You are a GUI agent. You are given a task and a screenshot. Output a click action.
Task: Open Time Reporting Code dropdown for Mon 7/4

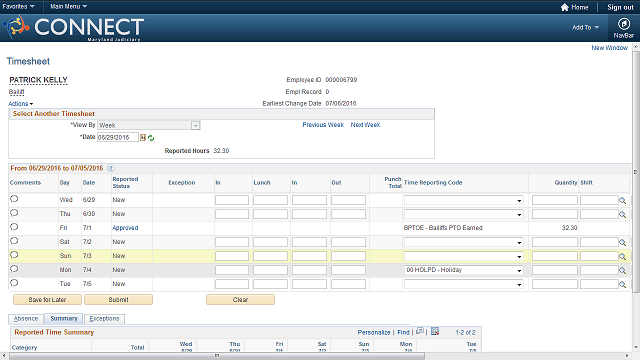[464, 270]
